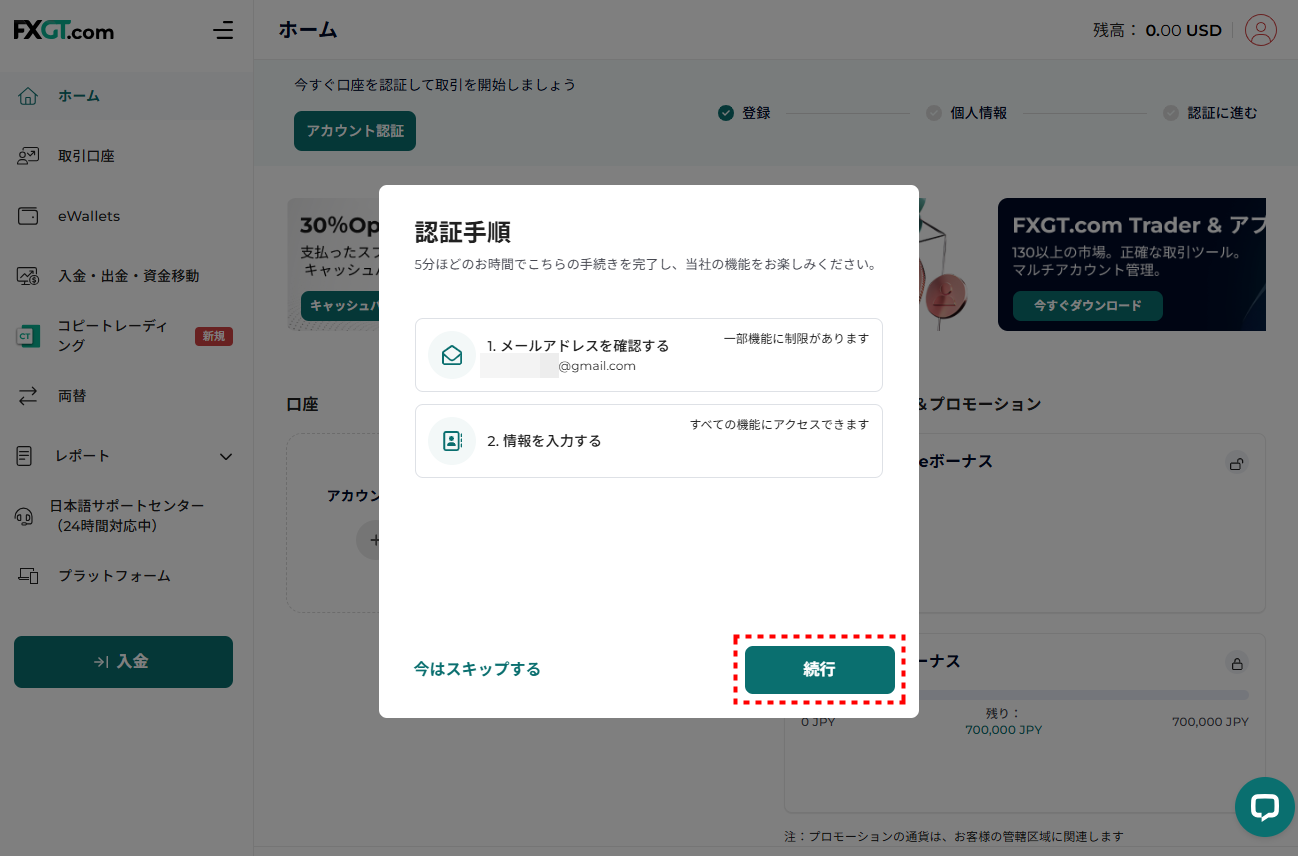
Task: Click the user profile avatar icon
Action: pyautogui.click(x=1260, y=30)
